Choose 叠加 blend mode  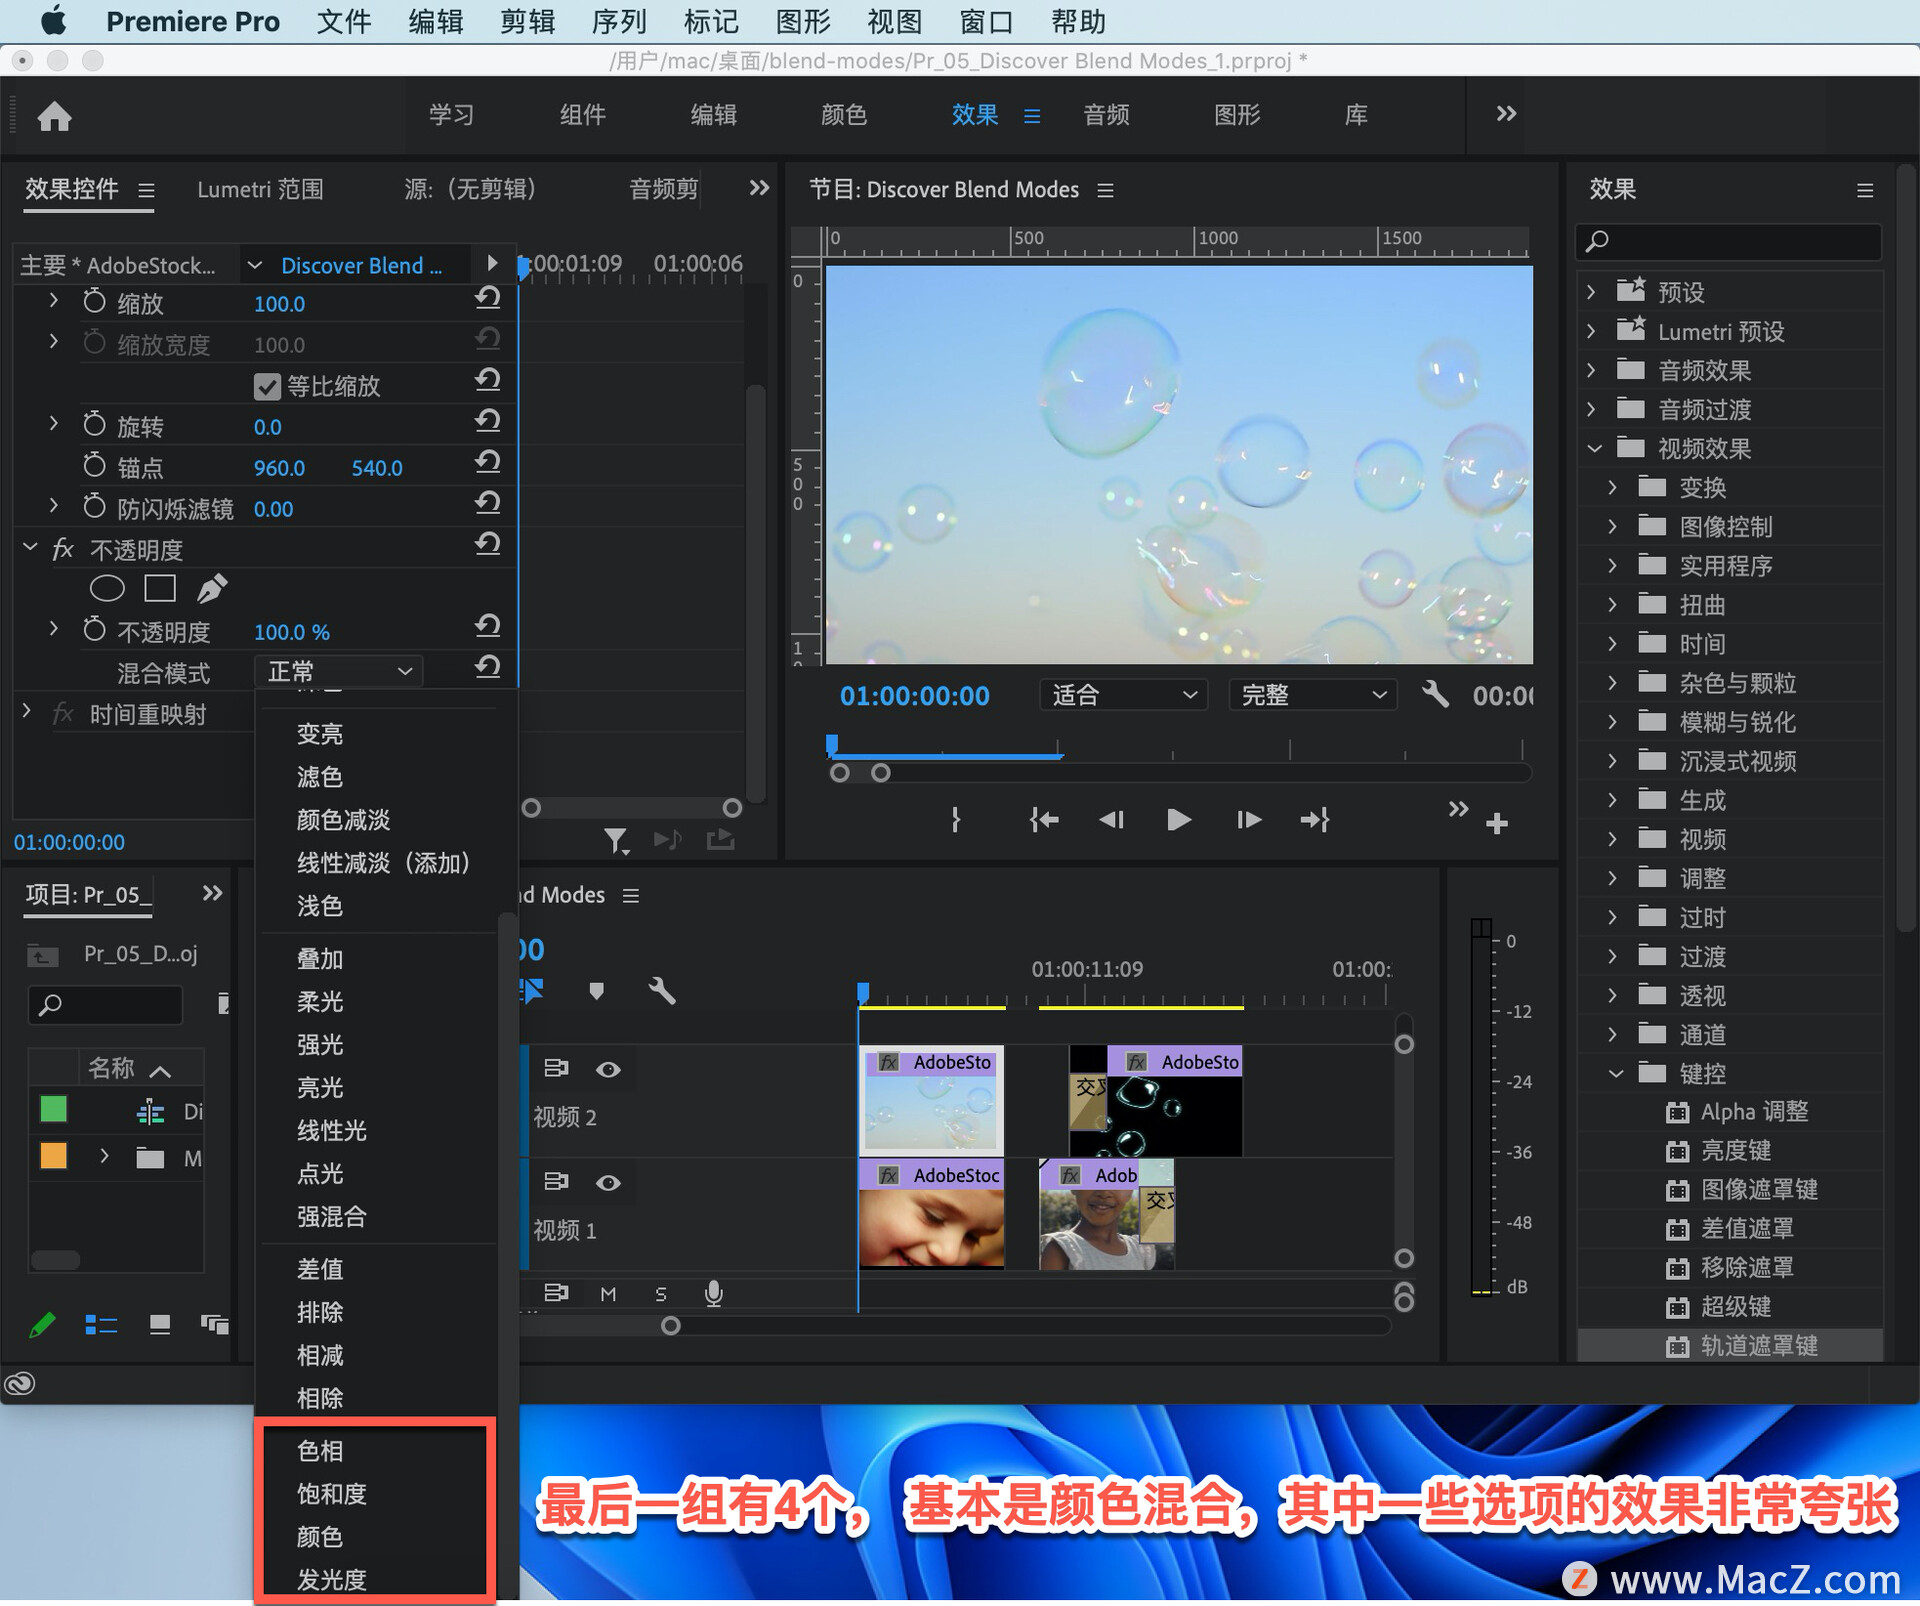point(320,959)
